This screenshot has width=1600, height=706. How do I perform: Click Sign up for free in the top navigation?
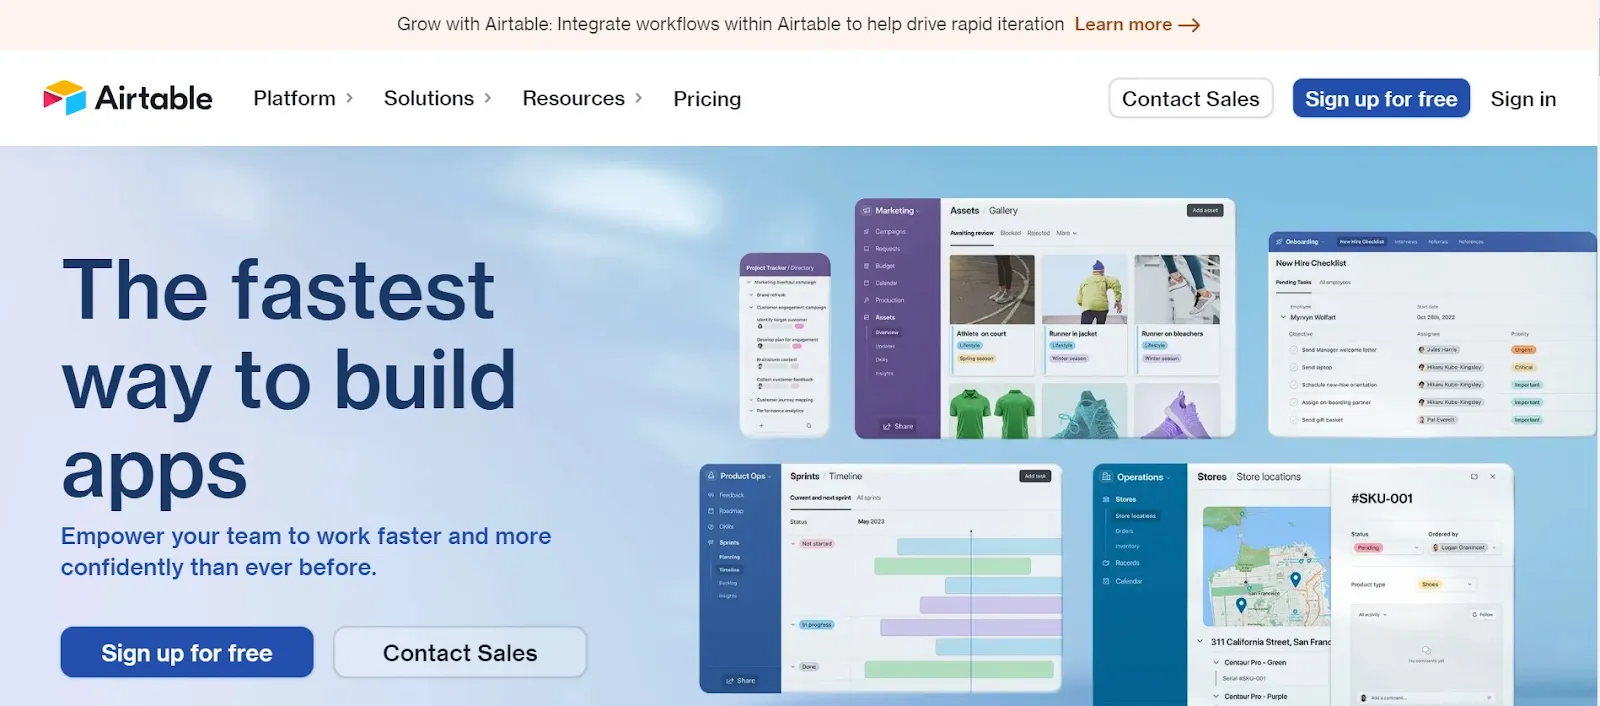[x=1381, y=98]
